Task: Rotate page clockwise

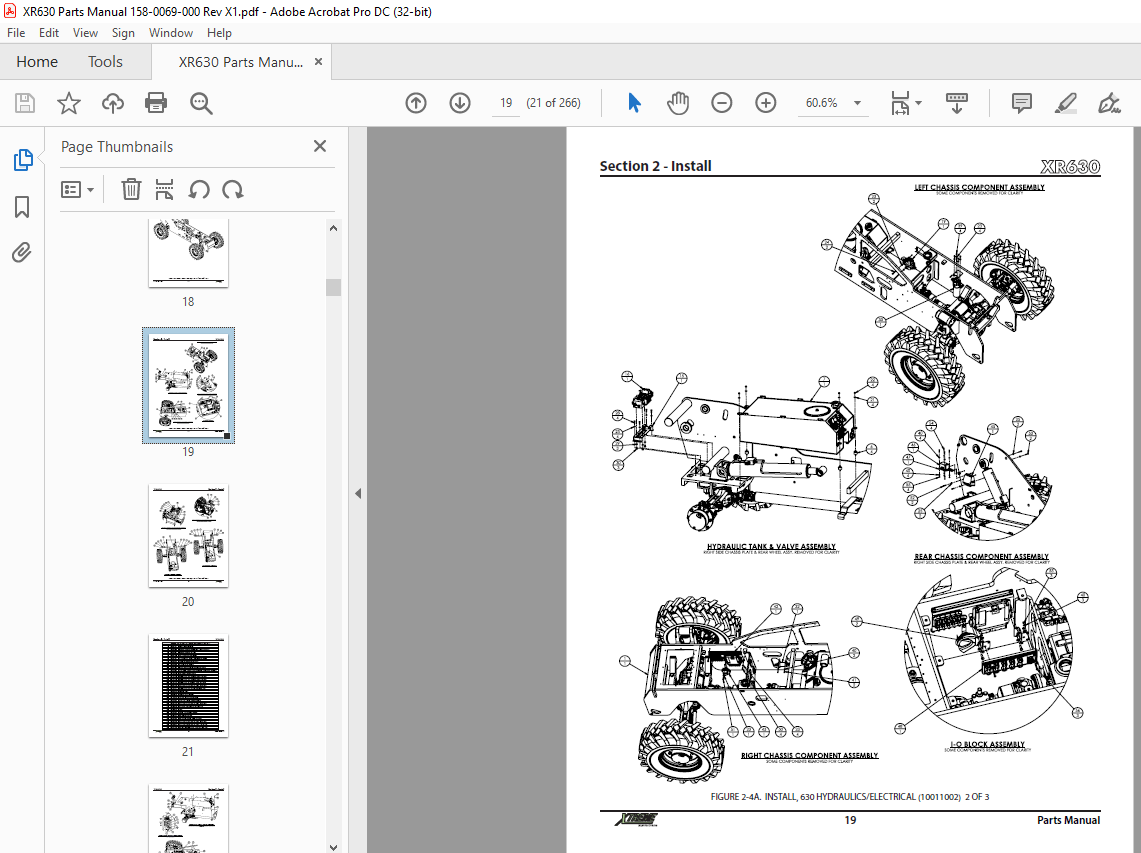Action: [233, 190]
